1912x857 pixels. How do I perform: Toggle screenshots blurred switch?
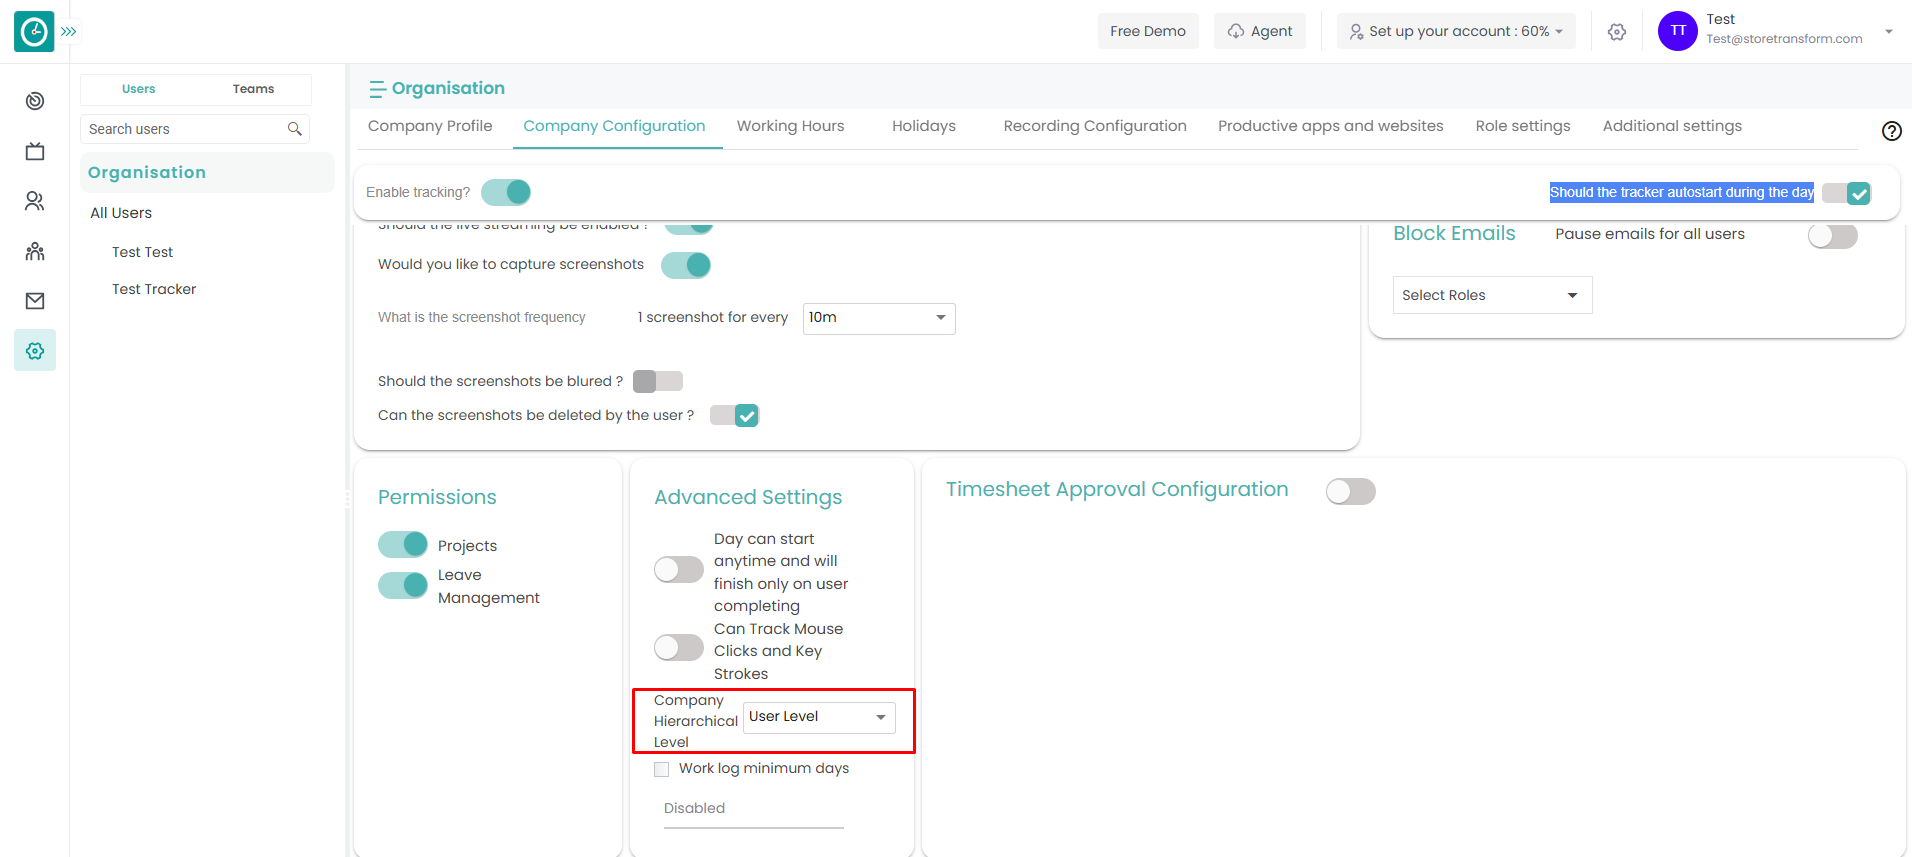coord(658,381)
